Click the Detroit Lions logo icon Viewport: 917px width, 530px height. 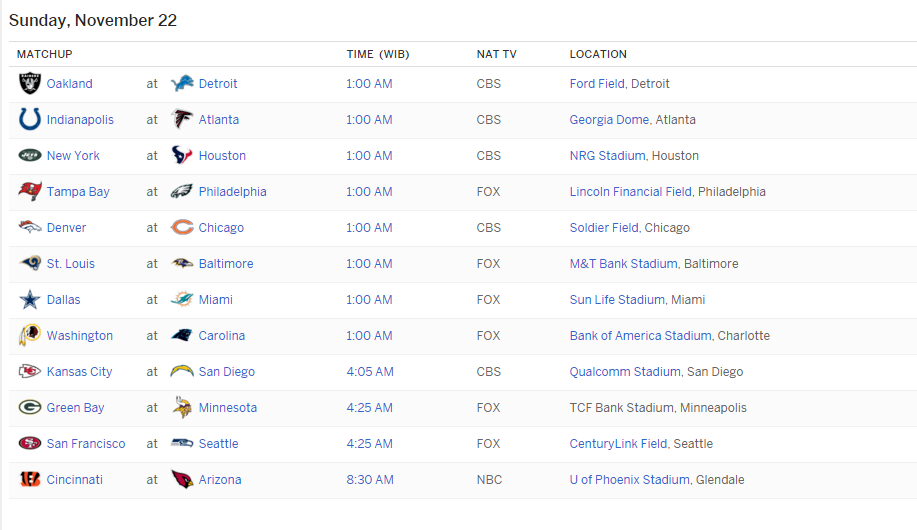click(182, 84)
